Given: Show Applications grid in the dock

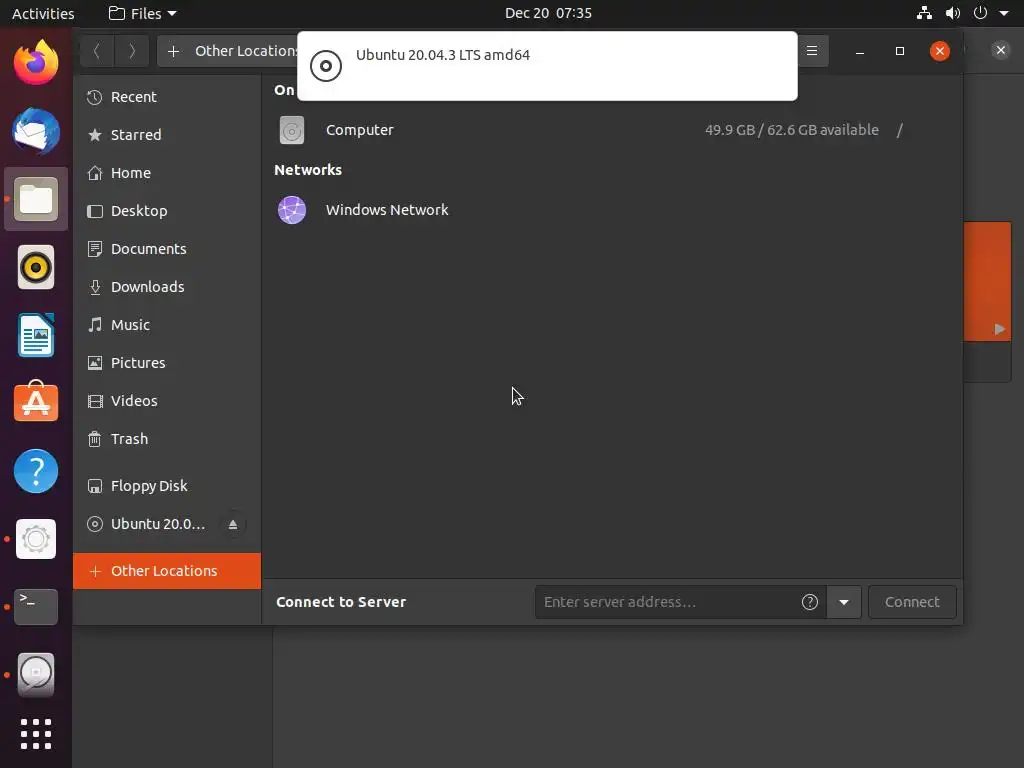Looking at the screenshot, I should [x=36, y=734].
